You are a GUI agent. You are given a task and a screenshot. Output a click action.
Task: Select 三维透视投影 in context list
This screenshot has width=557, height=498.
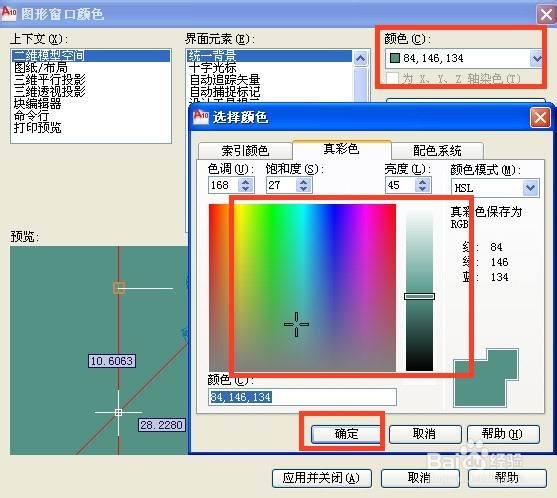pyautogui.click(x=91, y=92)
